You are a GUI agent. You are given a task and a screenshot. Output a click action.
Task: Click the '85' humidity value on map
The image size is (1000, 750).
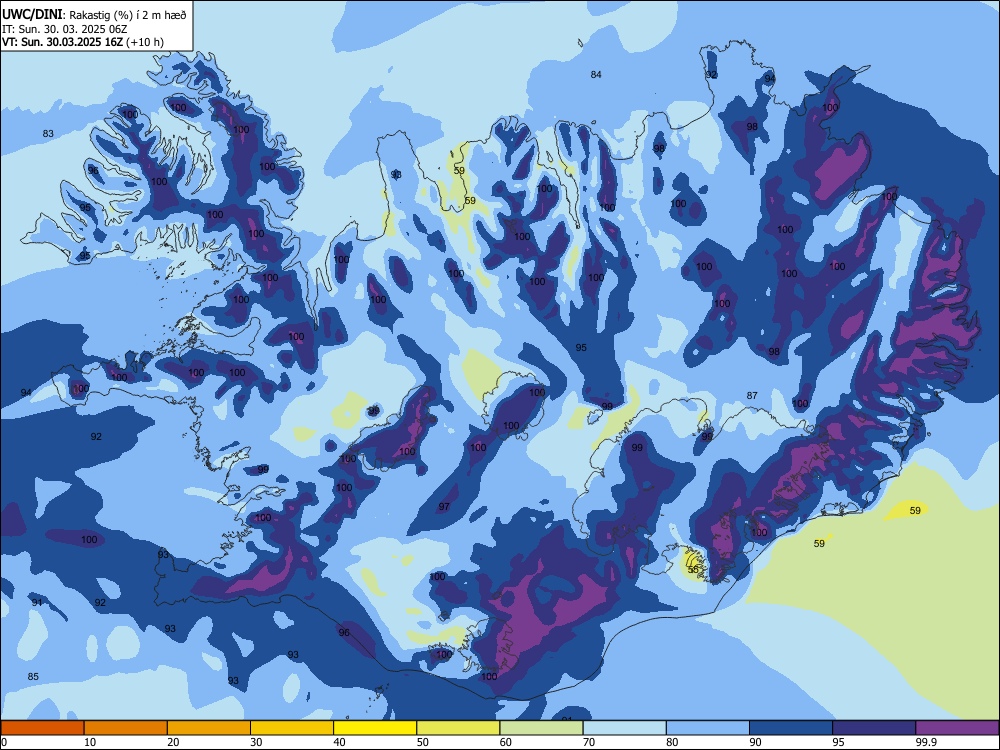(33, 677)
